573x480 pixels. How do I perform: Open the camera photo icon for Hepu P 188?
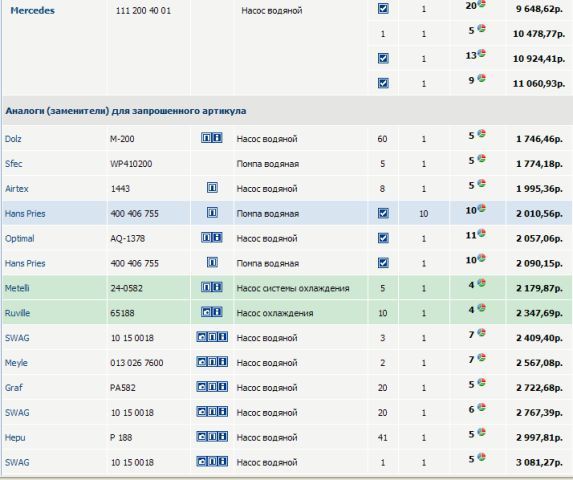201,437
